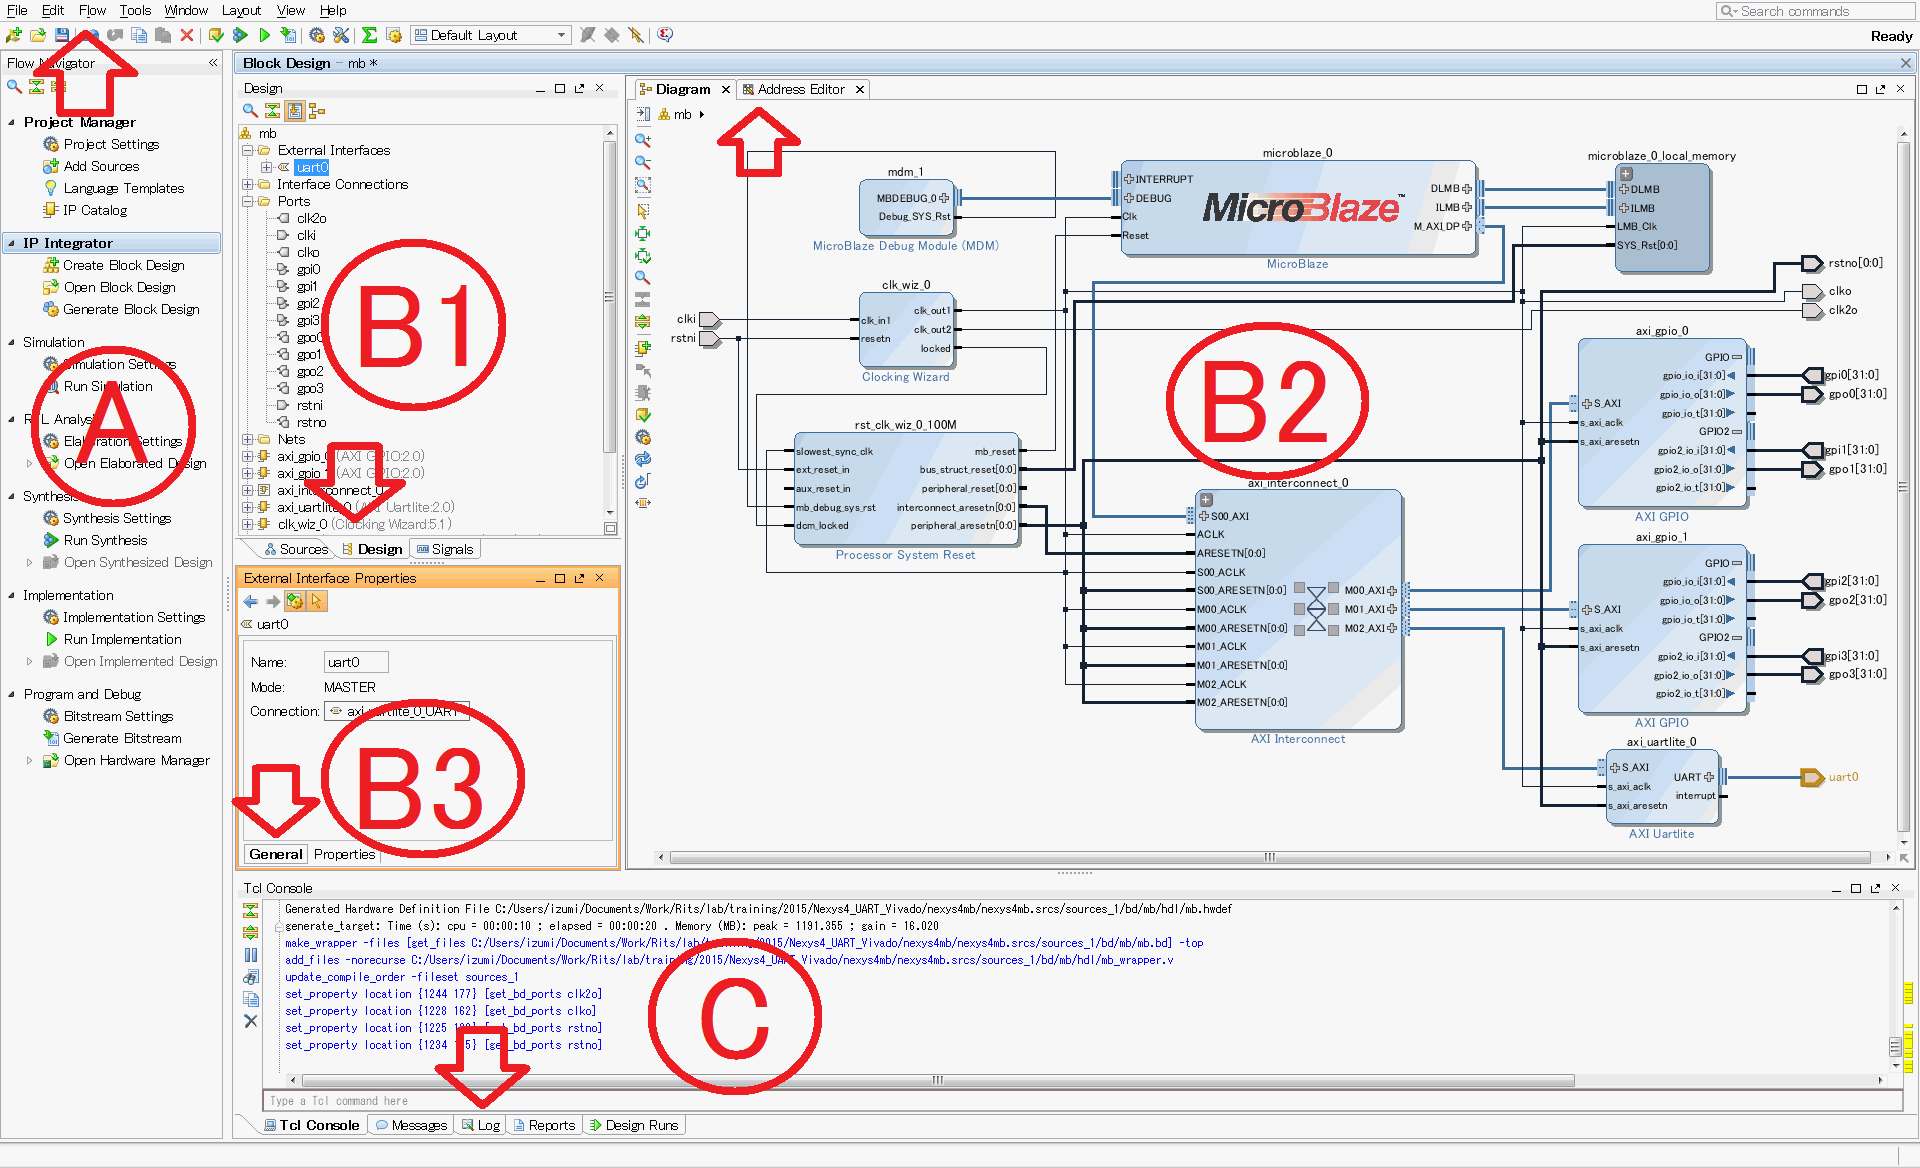Viewport: 1920px width, 1168px height.
Task: Expand the uart0 tree node
Action: tap(266, 168)
